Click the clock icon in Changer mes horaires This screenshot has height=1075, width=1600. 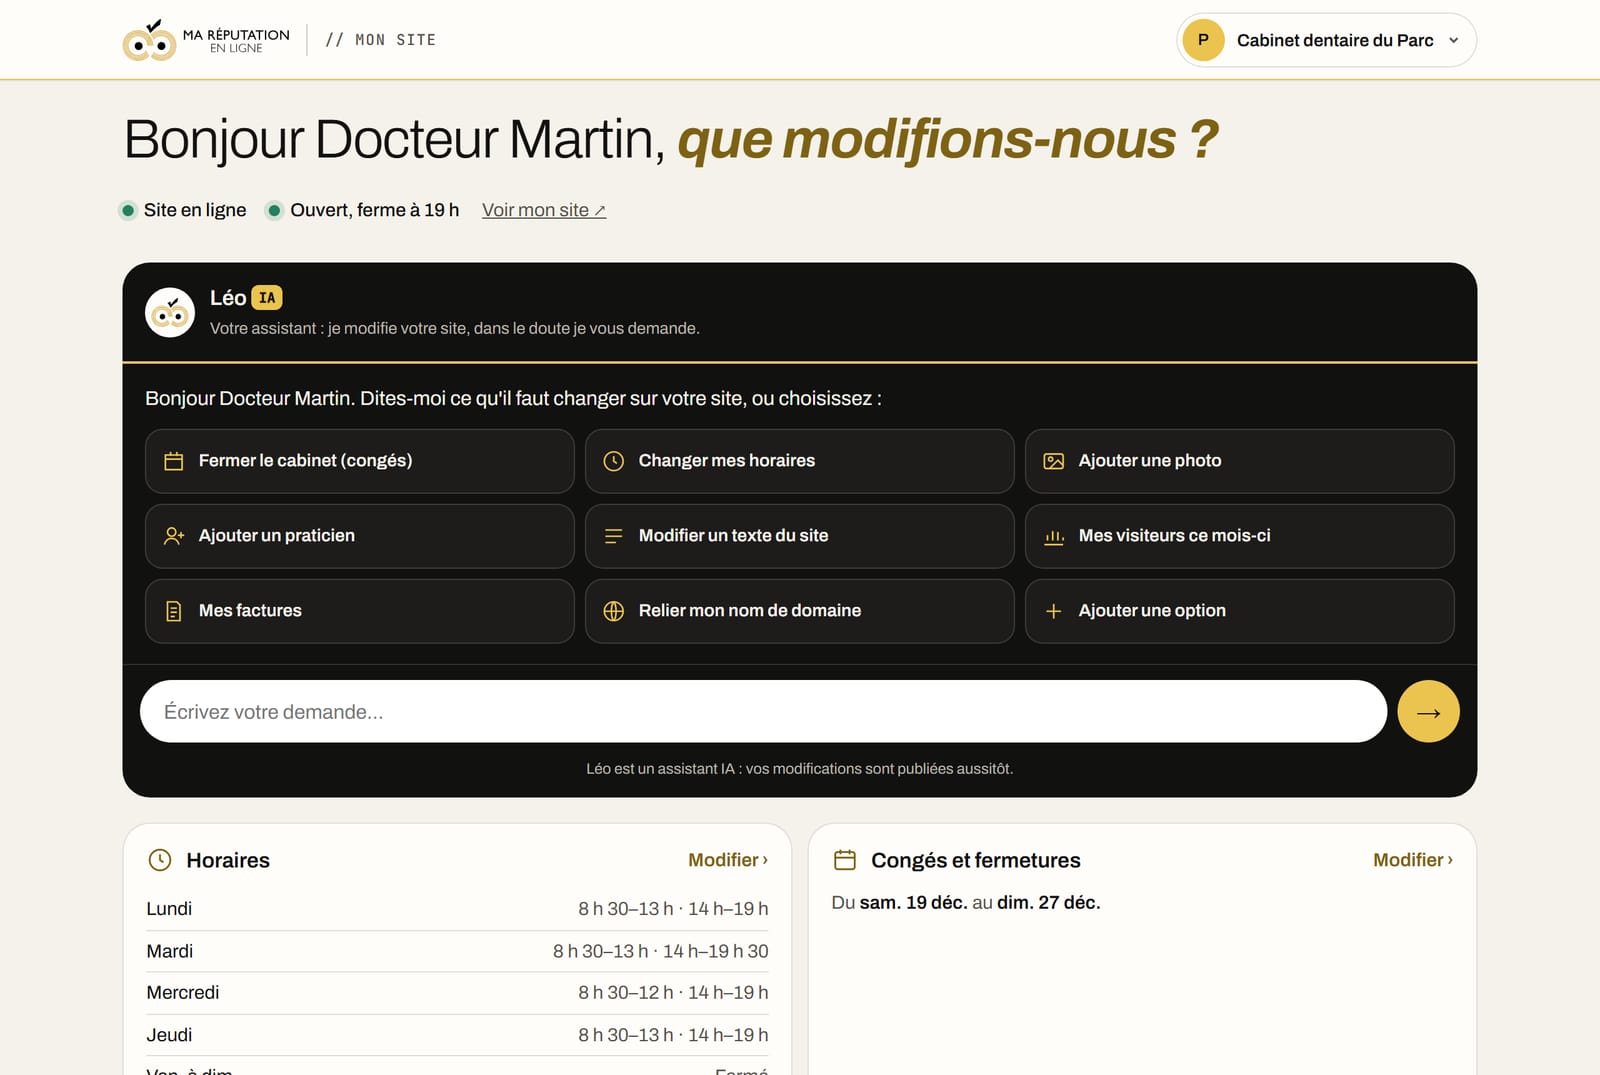pyautogui.click(x=614, y=461)
